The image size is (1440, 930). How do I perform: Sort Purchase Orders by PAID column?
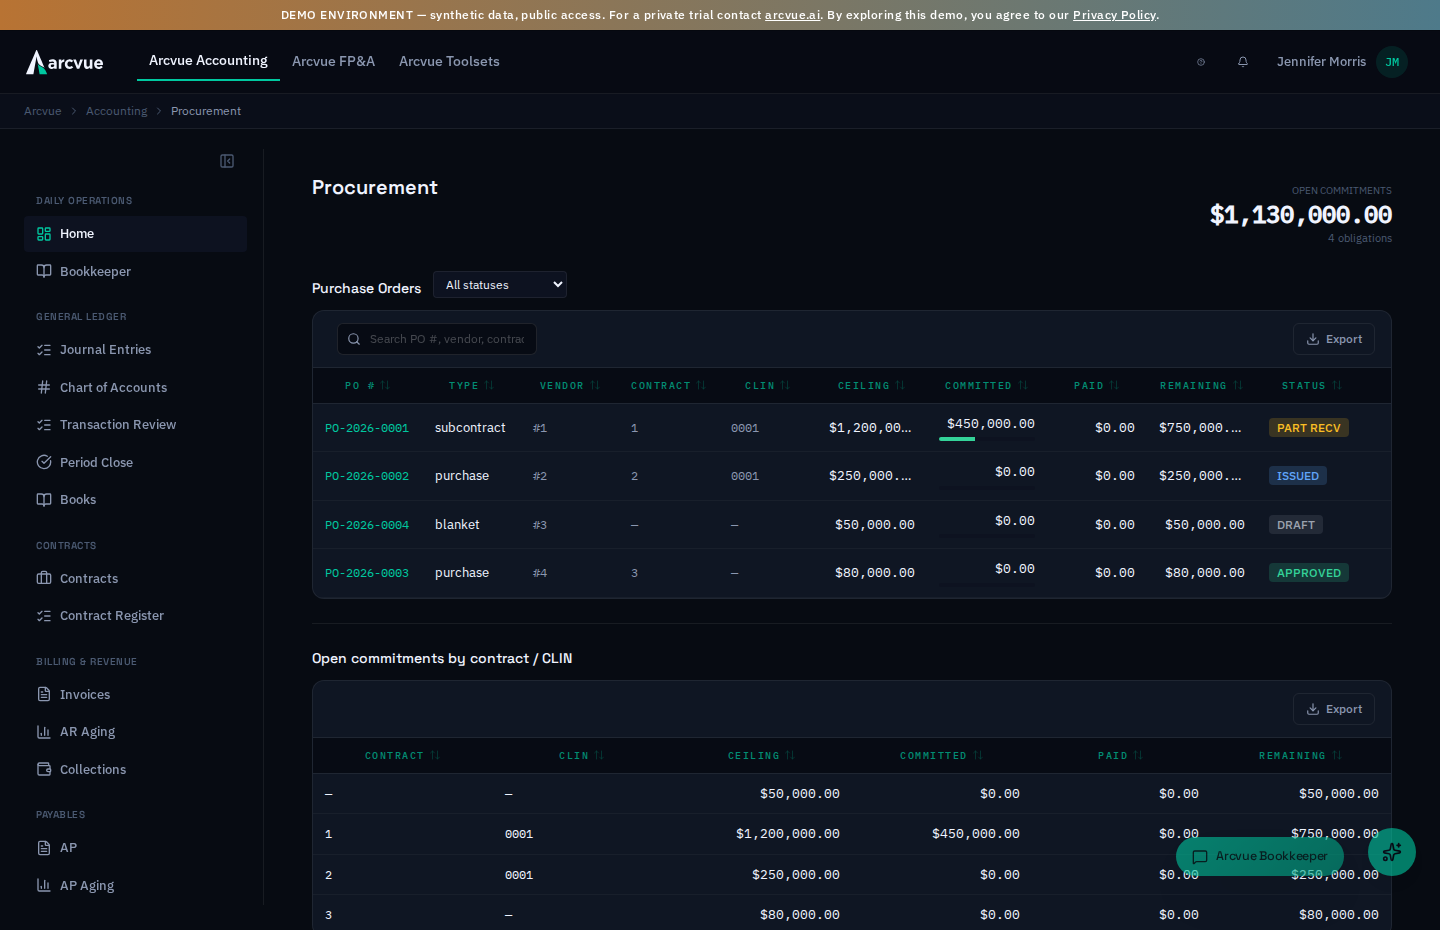1096,386
